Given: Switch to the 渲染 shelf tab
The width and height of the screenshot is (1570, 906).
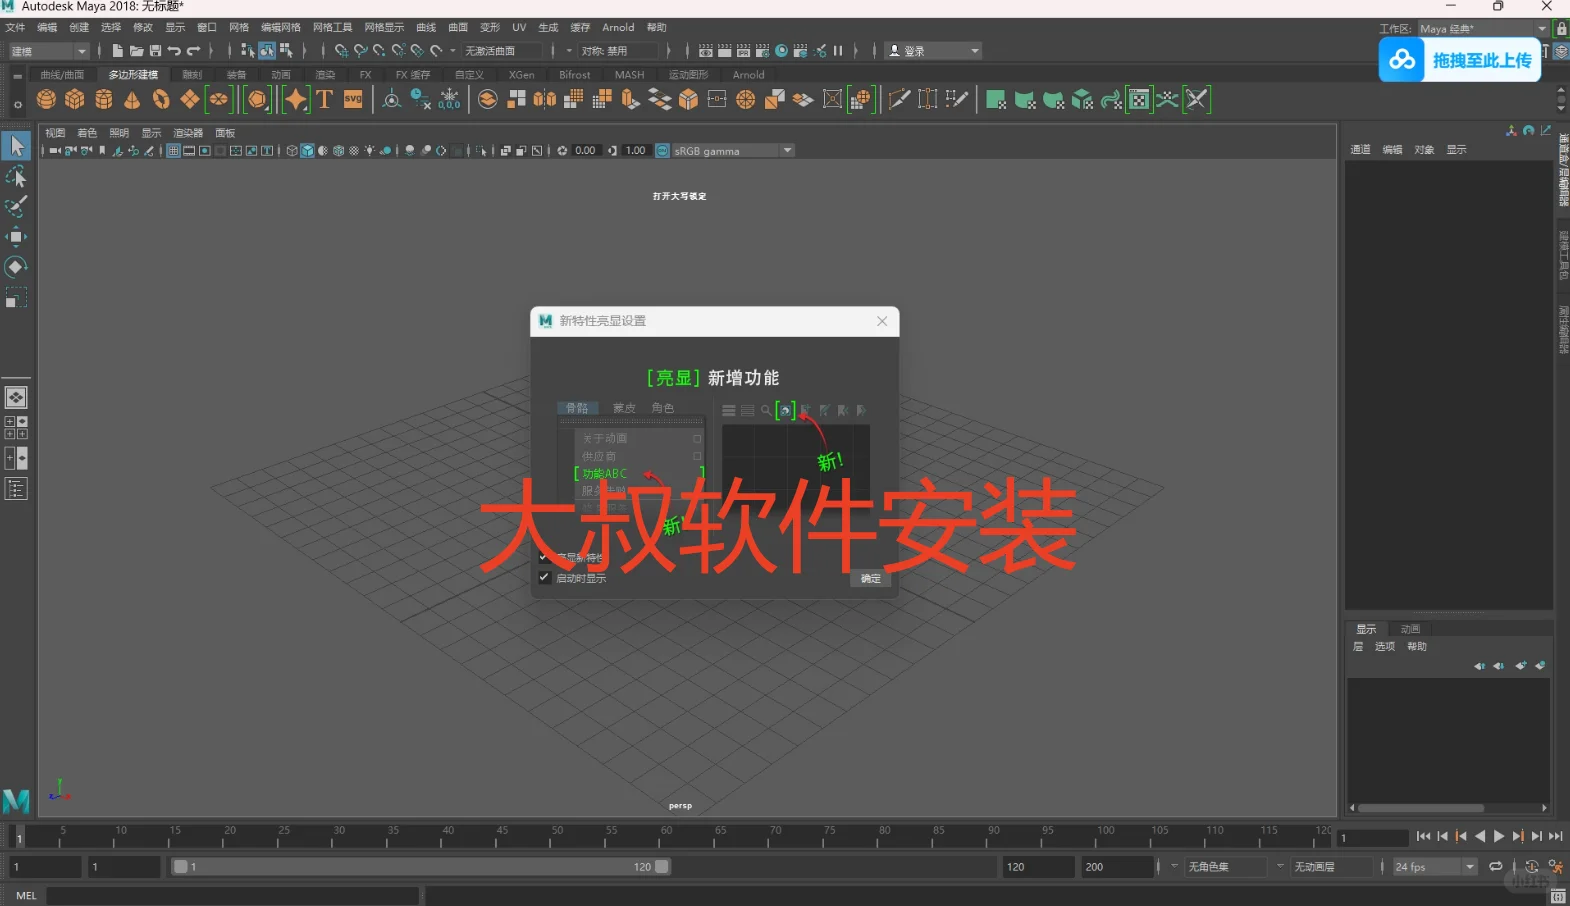Looking at the screenshot, I should [325, 75].
